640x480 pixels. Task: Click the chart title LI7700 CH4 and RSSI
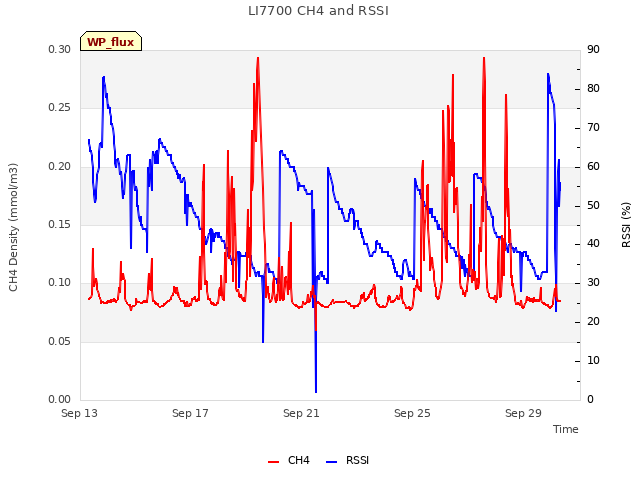click(x=318, y=11)
